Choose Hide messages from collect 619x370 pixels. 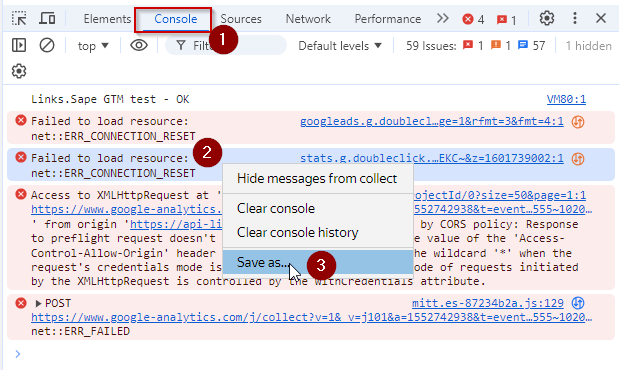coord(317,179)
